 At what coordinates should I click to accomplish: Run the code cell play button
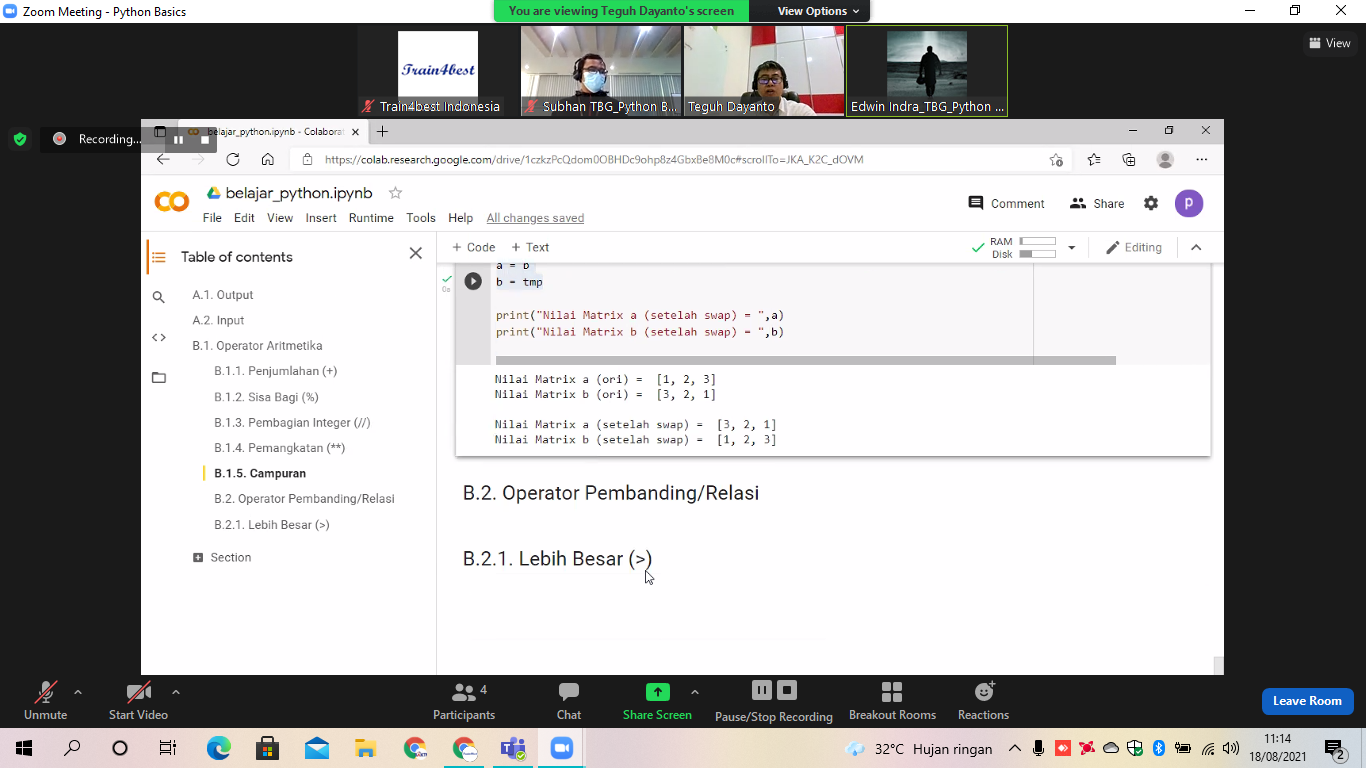[x=473, y=282]
